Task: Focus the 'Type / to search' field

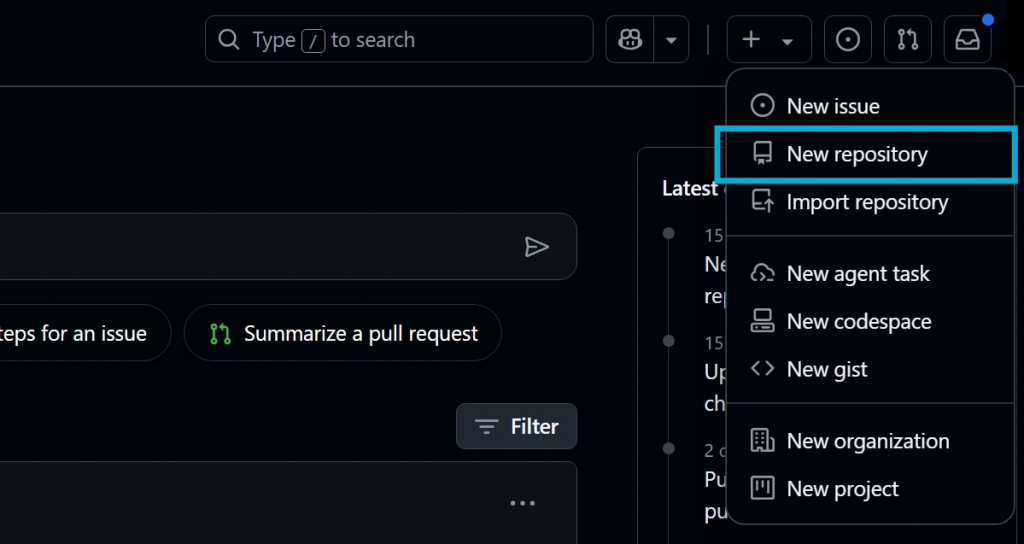Action: click(x=399, y=39)
